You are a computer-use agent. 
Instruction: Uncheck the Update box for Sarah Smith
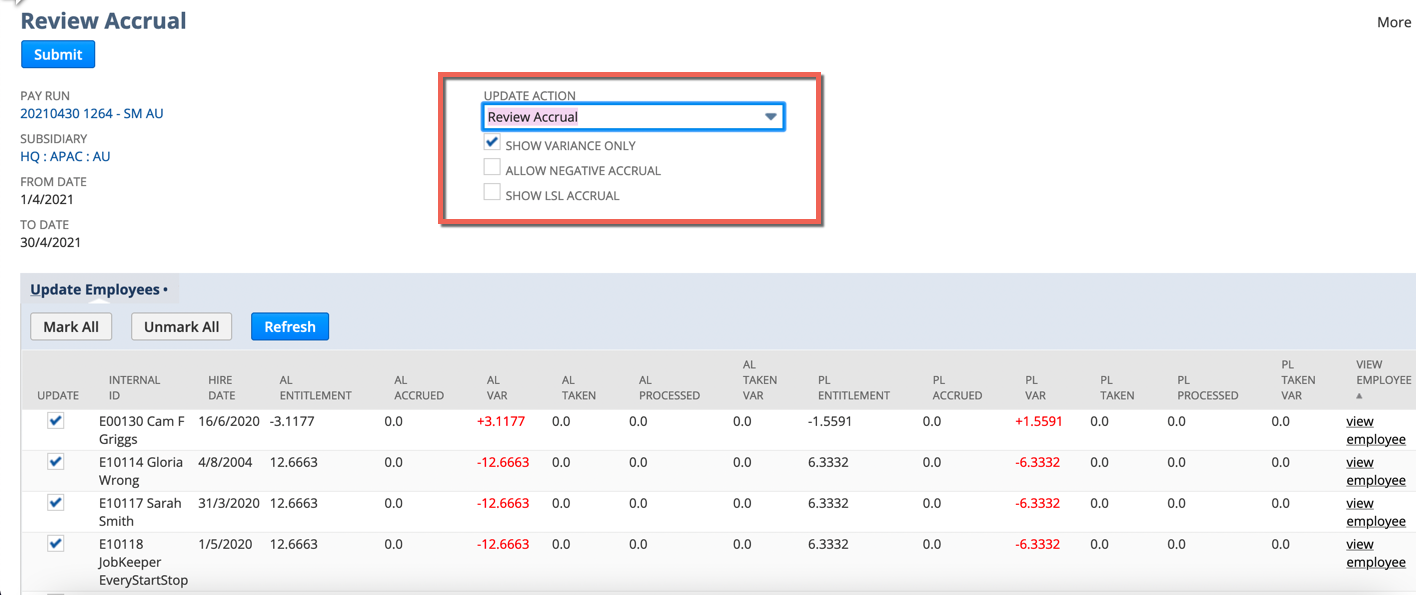pyautogui.click(x=55, y=502)
